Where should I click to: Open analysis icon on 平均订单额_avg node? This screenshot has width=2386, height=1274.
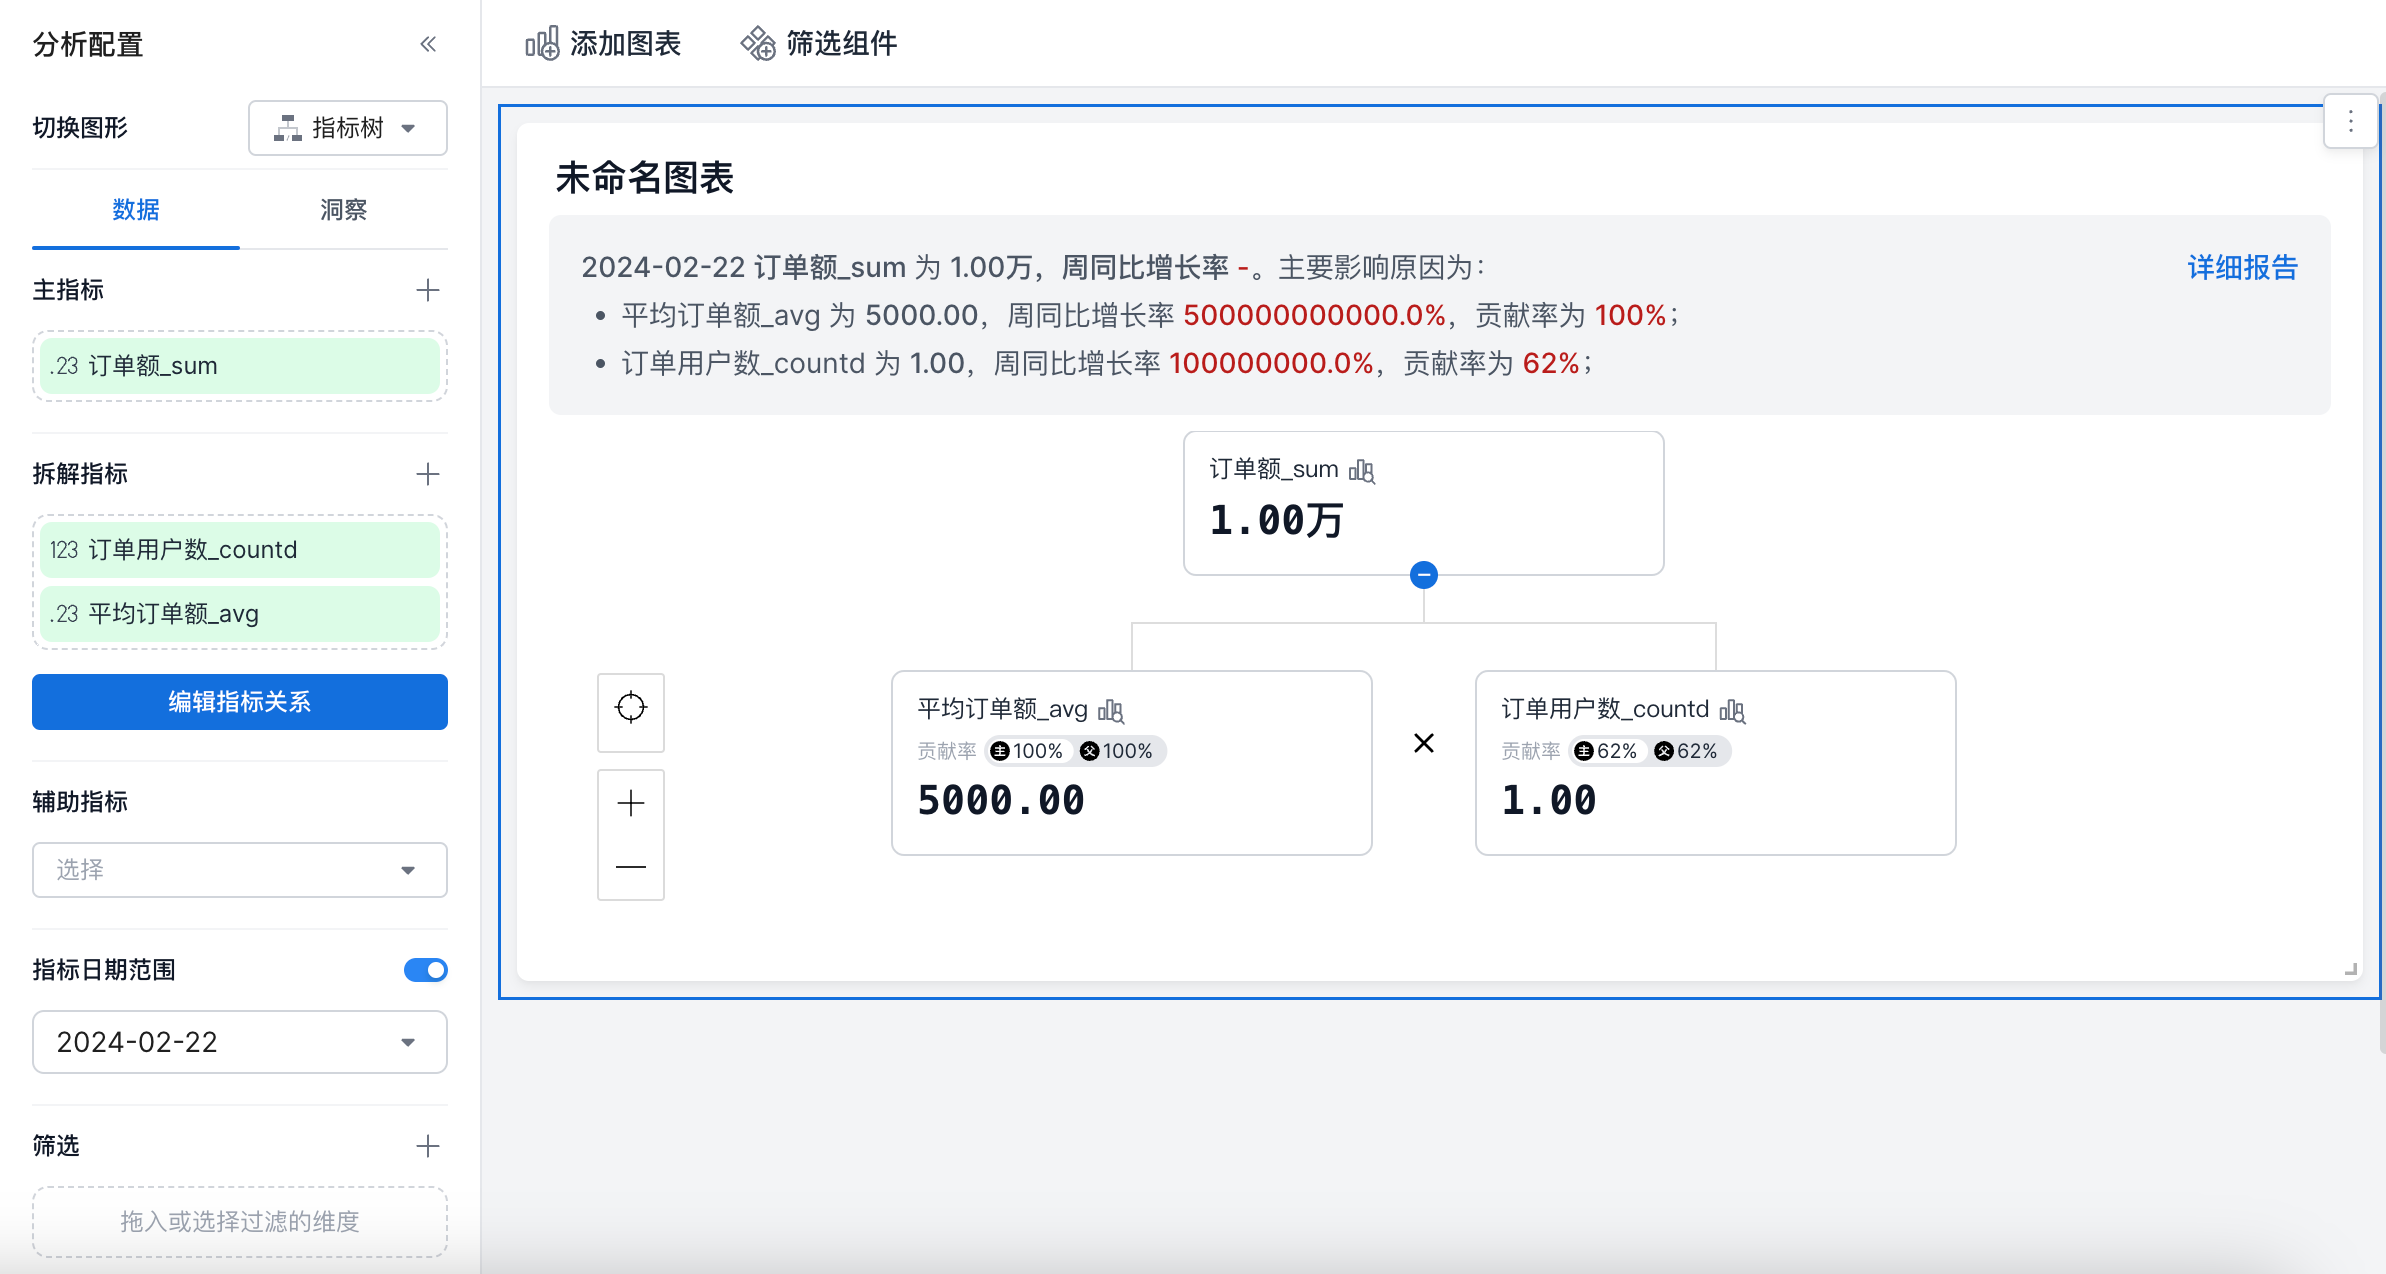[x=1111, y=711]
